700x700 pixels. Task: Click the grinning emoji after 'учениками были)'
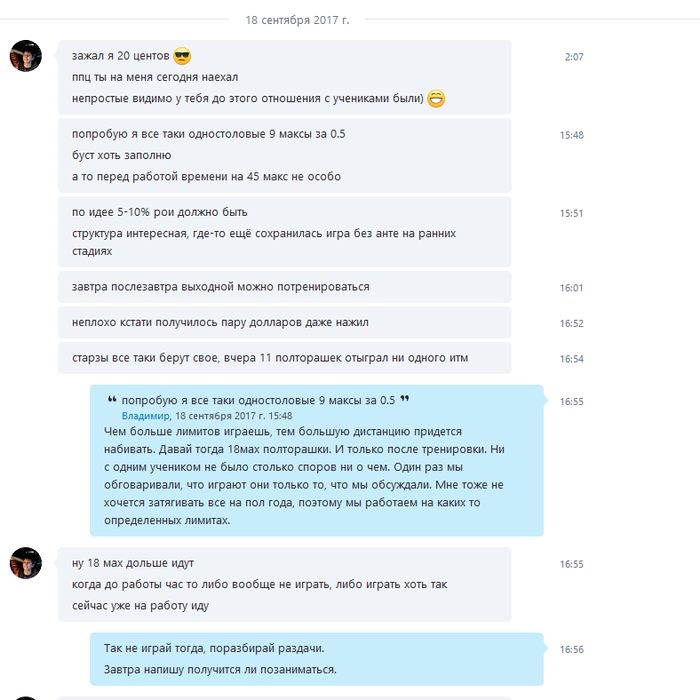point(436,99)
